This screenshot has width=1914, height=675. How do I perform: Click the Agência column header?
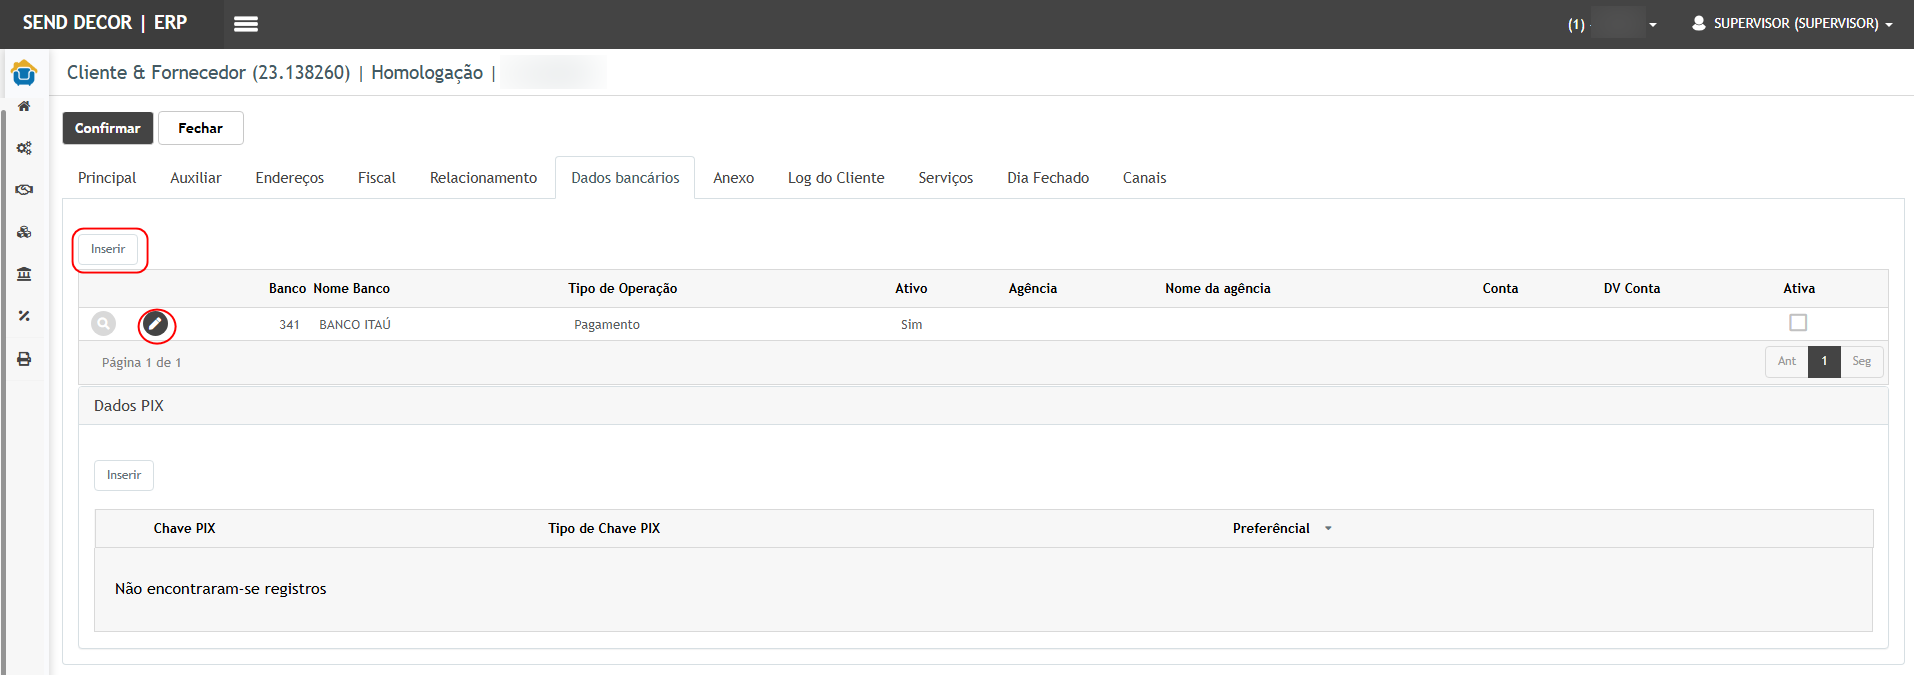1032,289
